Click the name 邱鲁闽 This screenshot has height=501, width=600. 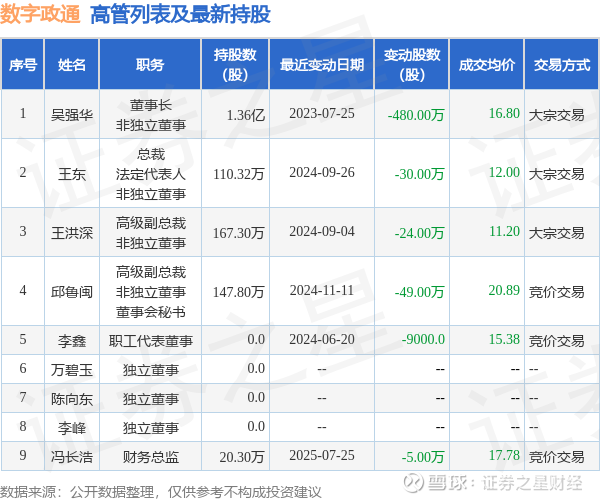(x=72, y=292)
